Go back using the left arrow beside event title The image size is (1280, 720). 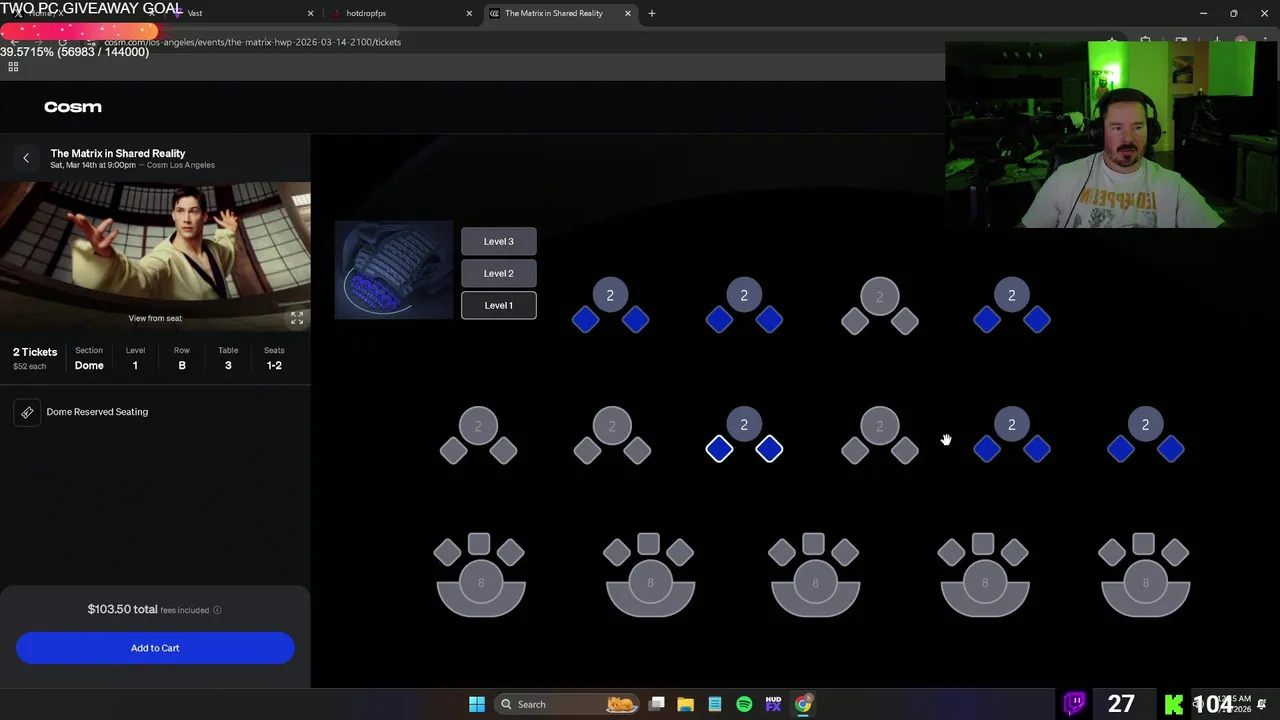[26, 158]
